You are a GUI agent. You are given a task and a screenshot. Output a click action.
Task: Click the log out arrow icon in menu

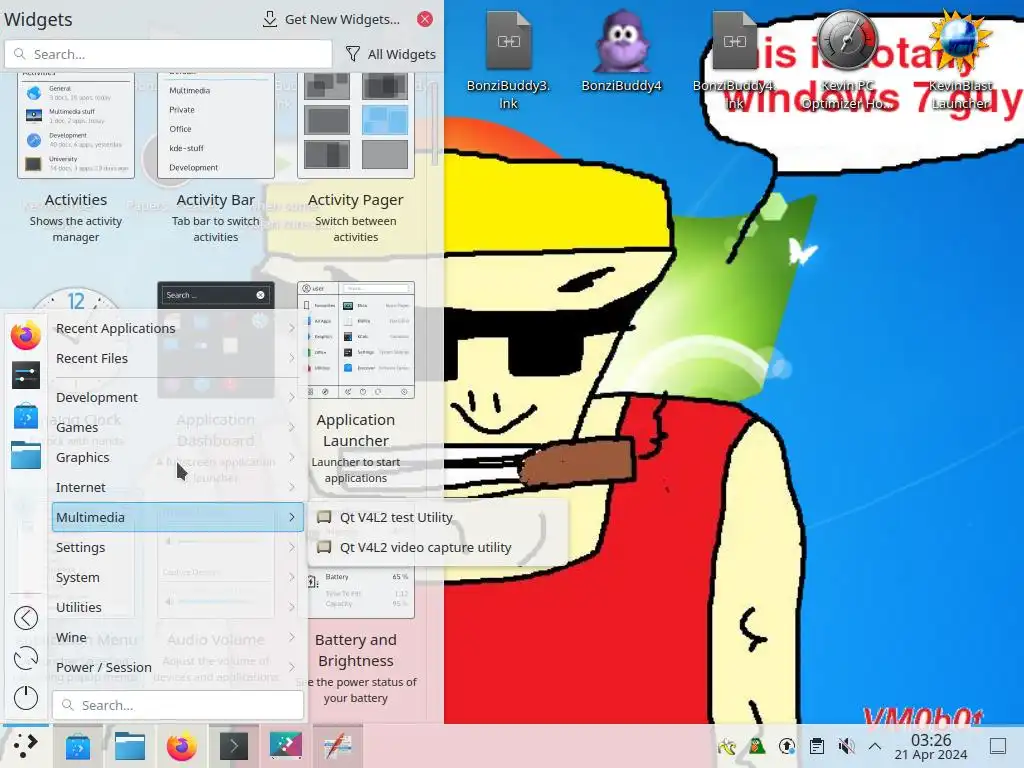[x=25, y=618]
